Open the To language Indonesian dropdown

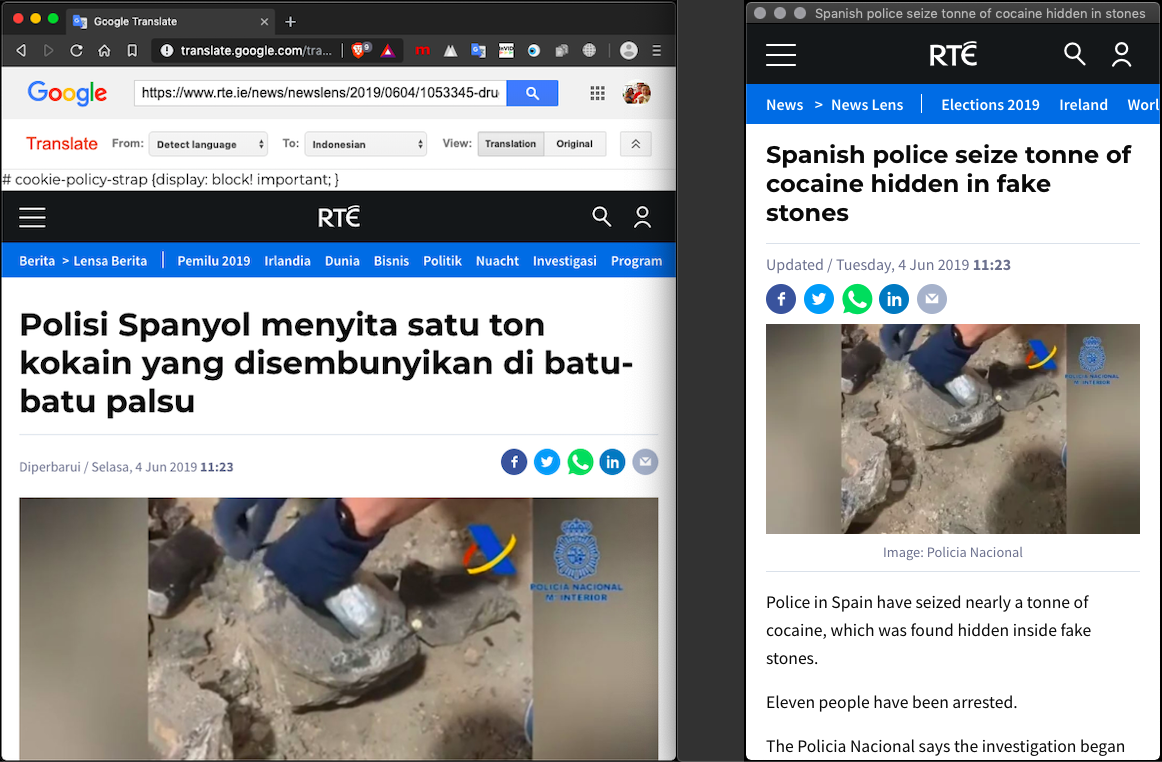365,144
